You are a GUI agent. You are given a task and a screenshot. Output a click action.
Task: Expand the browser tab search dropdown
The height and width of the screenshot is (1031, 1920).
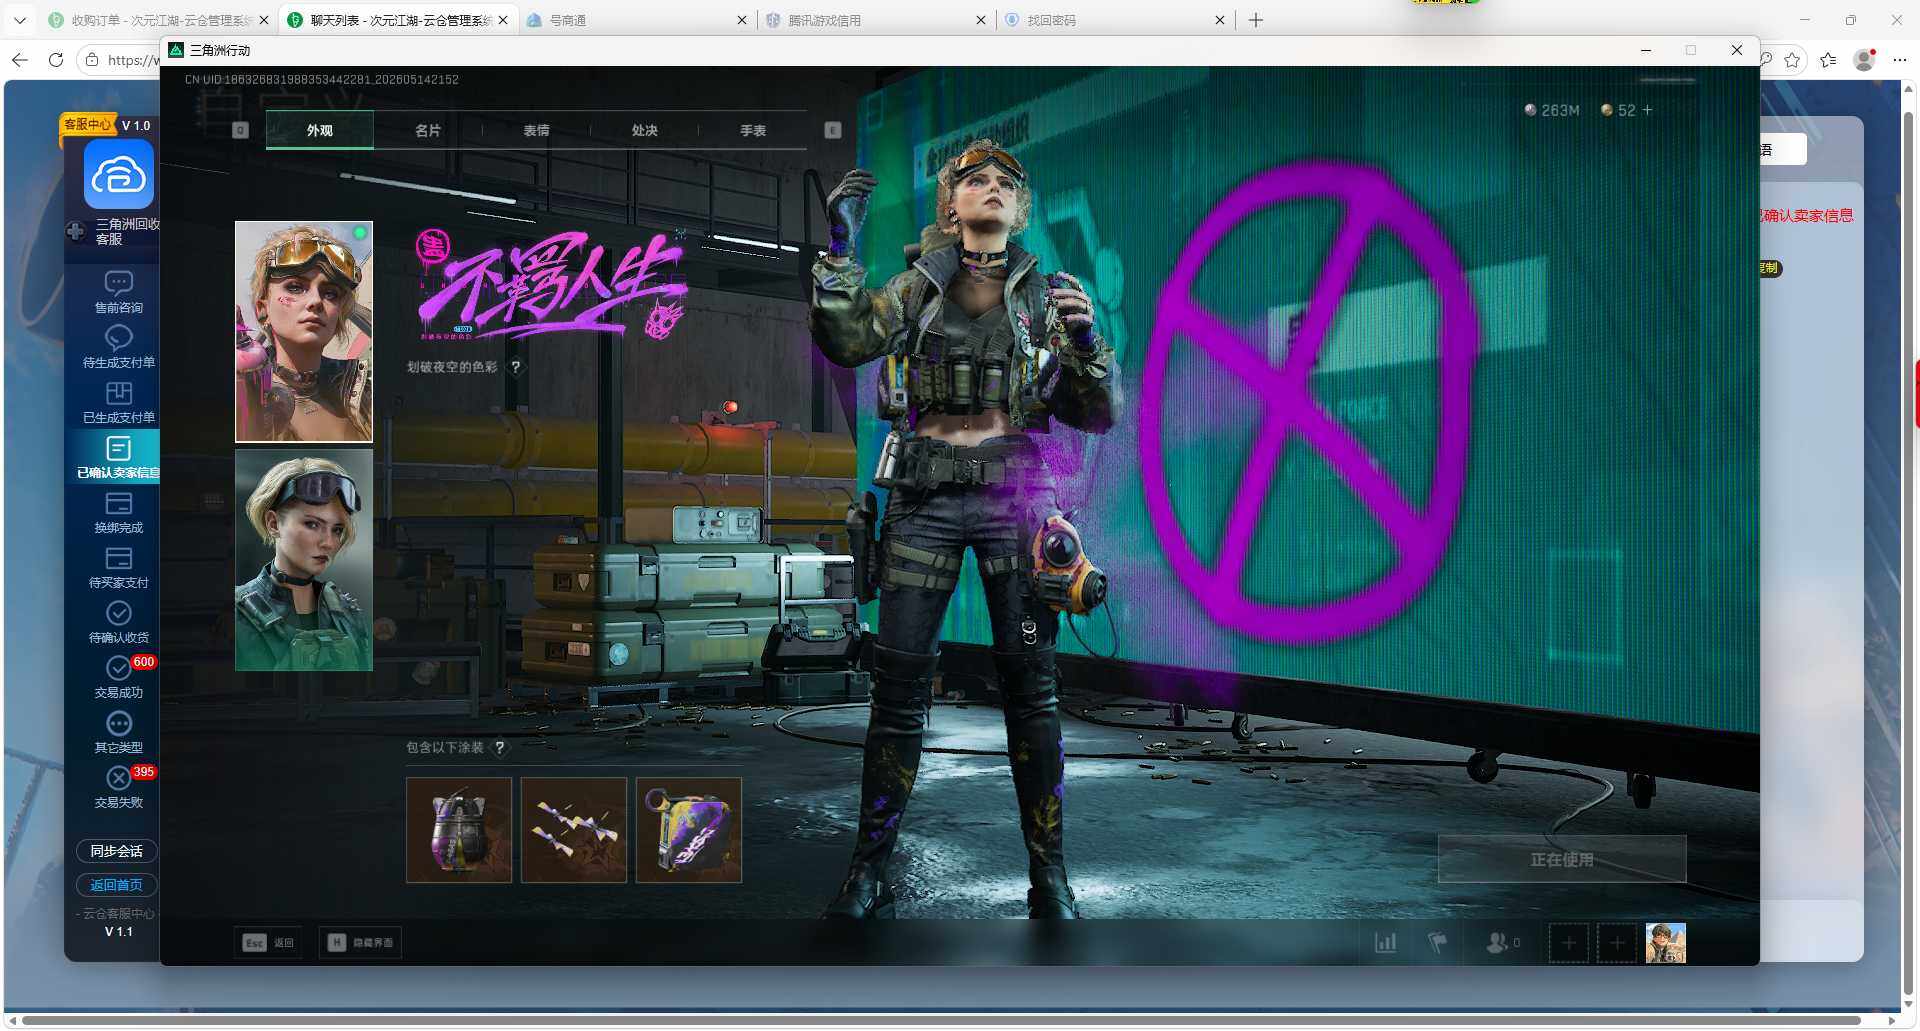[19, 20]
